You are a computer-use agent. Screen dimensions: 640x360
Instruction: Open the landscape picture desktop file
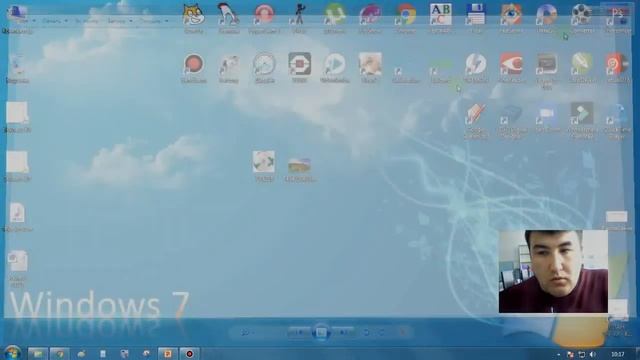pyautogui.click(x=299, y=165)
